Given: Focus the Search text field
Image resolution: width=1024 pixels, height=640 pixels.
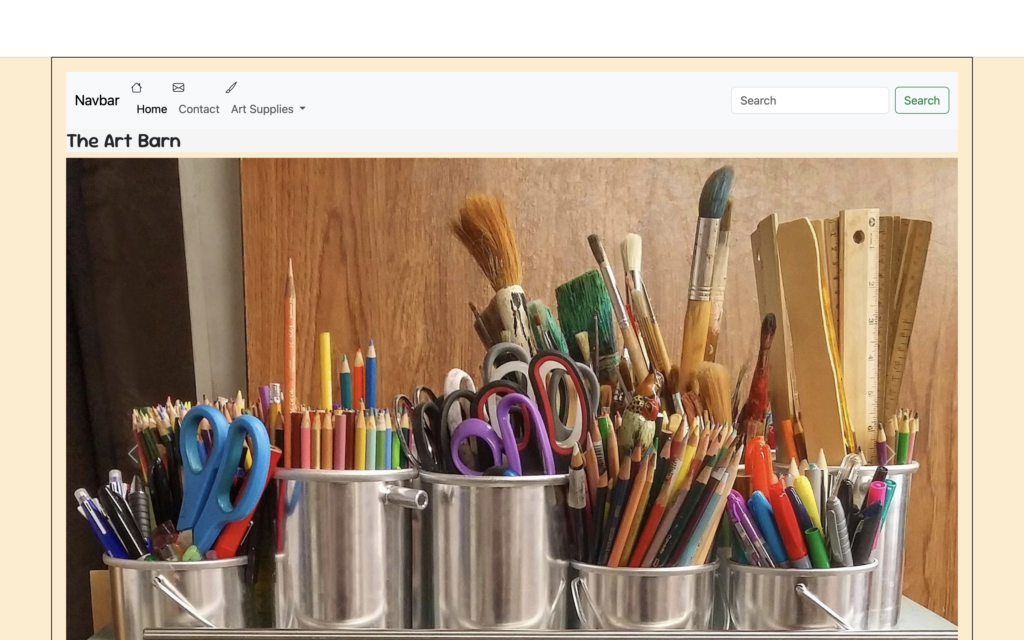Looking at the screenshot, I should [x=810, y=101].
